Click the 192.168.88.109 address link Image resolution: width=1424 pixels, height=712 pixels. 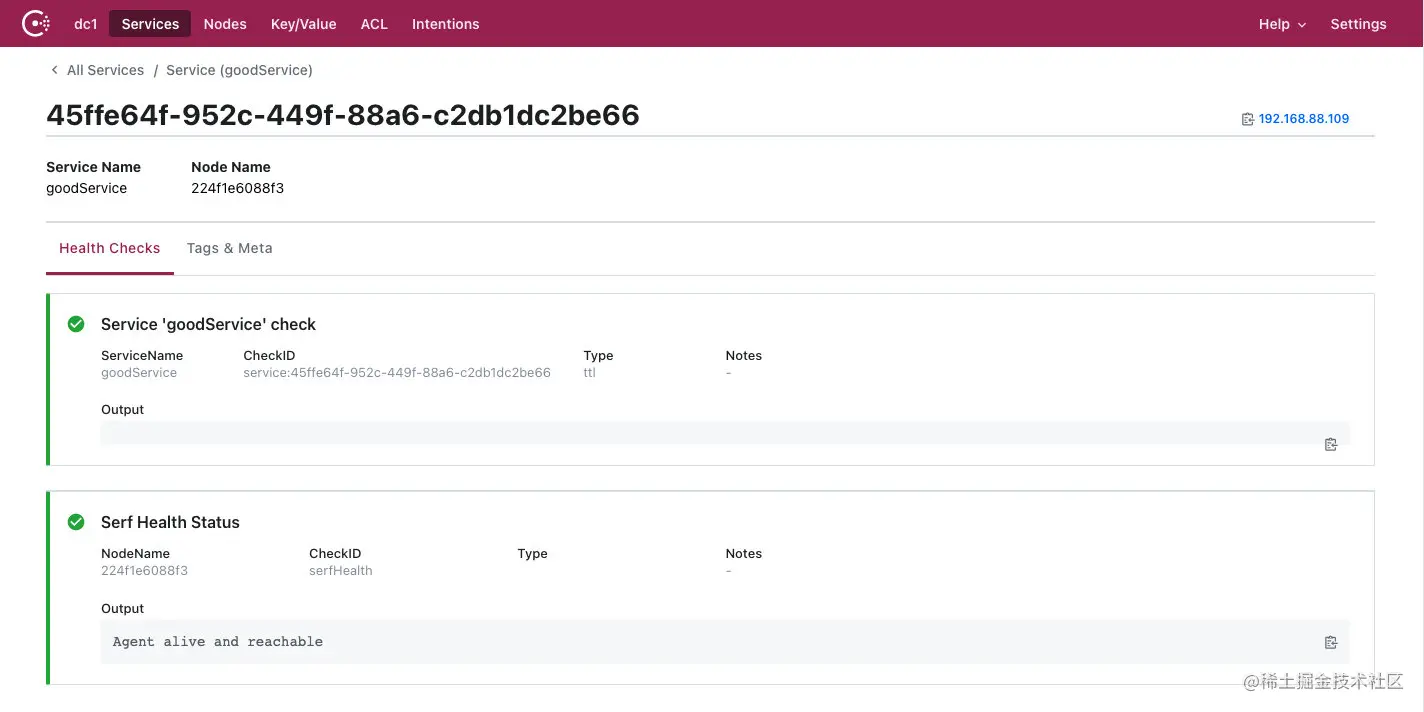(x=1304, y=119)
